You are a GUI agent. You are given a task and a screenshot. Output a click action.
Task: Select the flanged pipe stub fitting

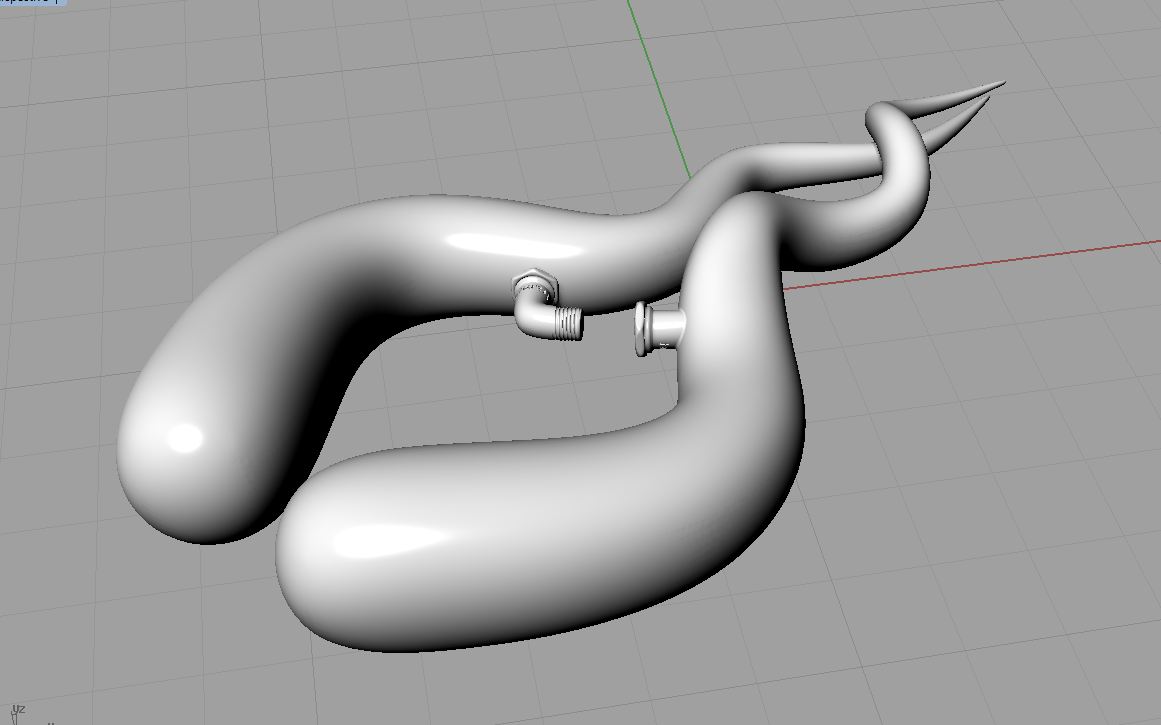[658, 329]
